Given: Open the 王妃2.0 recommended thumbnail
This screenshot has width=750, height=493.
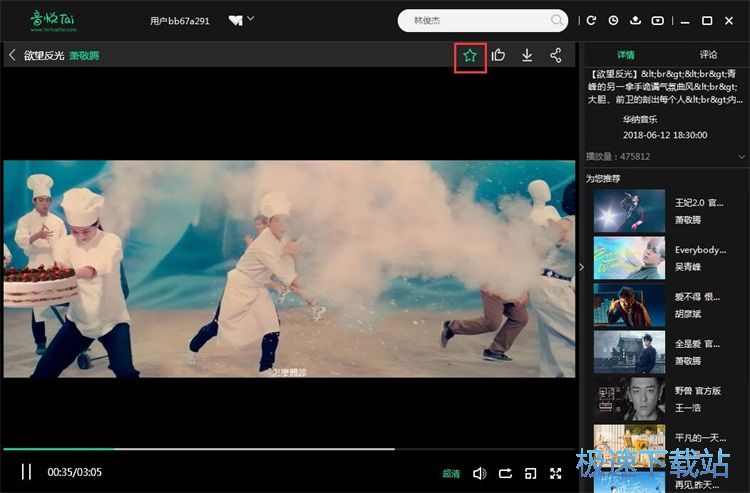Looking at the screenshot, I should tap(629, 211).
